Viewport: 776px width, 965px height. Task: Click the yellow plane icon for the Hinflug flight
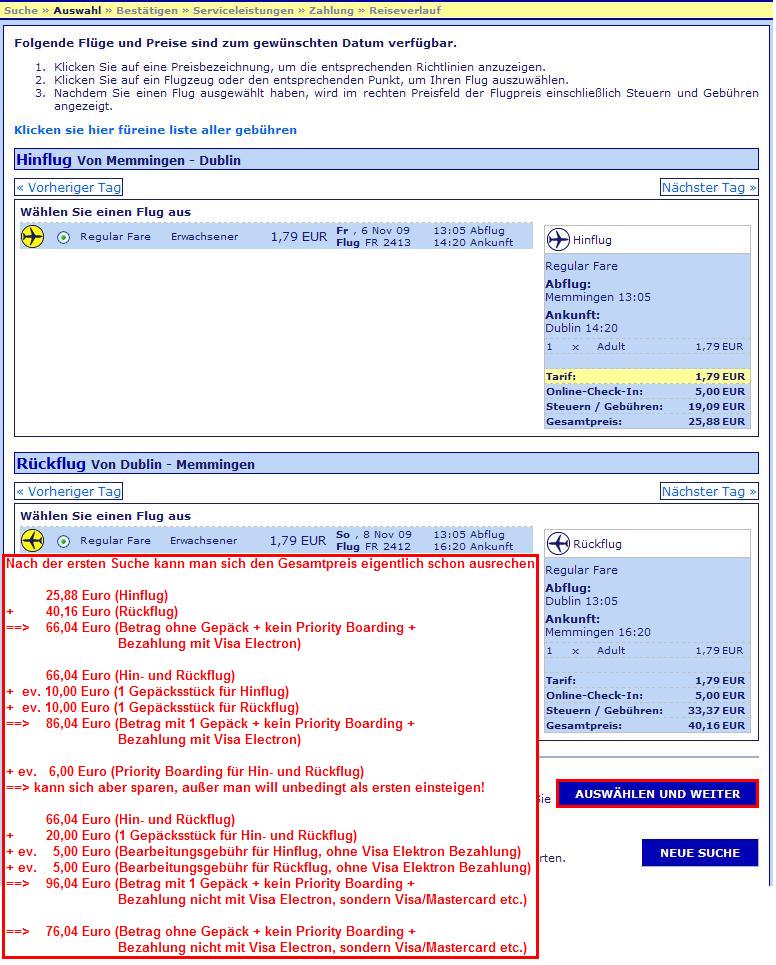33,237
